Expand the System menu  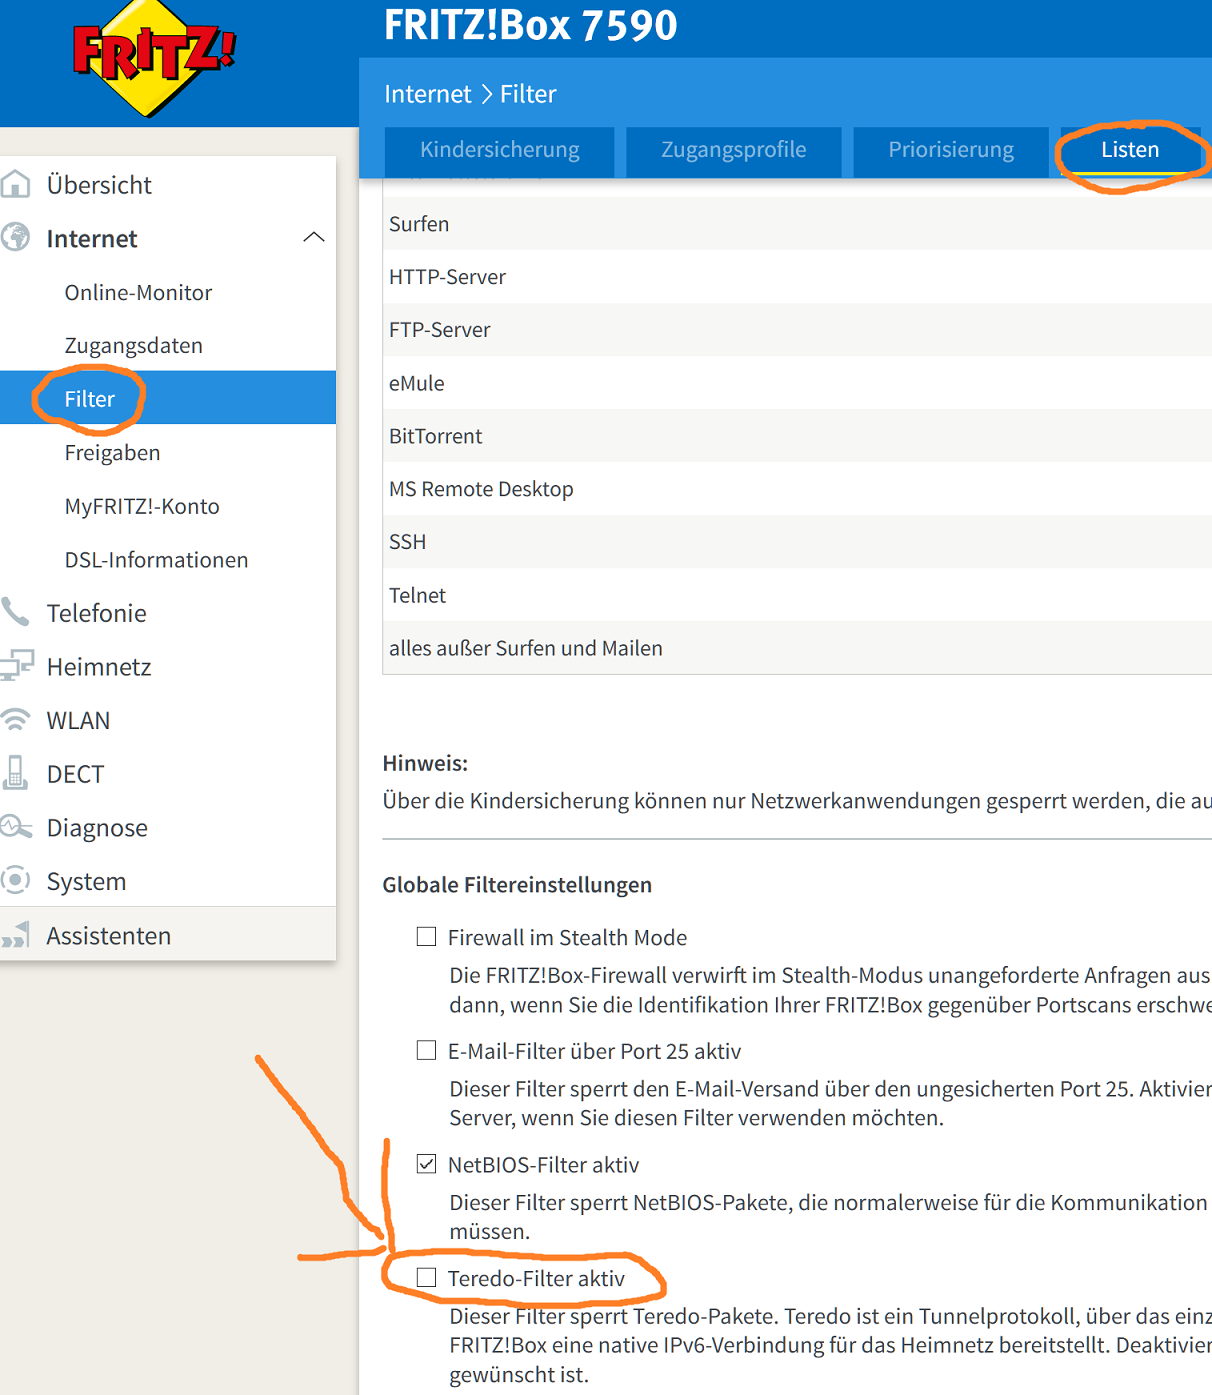[86, 882]
